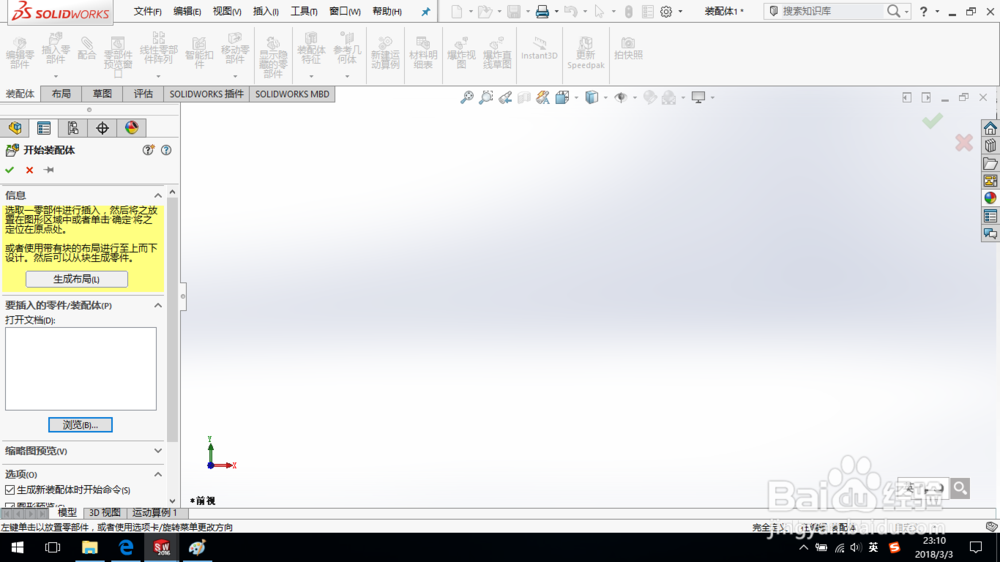Click the 参考几何体 icon
This screenshot has height=562, width=1000.
347,48
